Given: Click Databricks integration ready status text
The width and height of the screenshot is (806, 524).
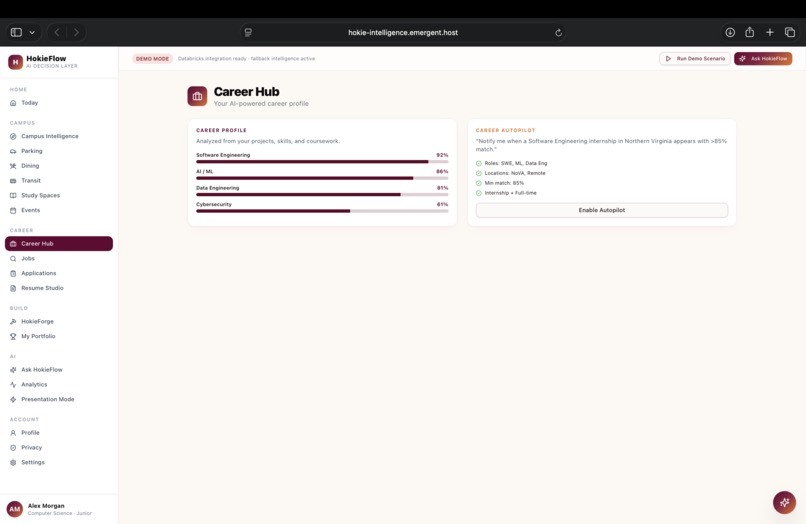Looking at the screenshot, I should click(247, 59).
